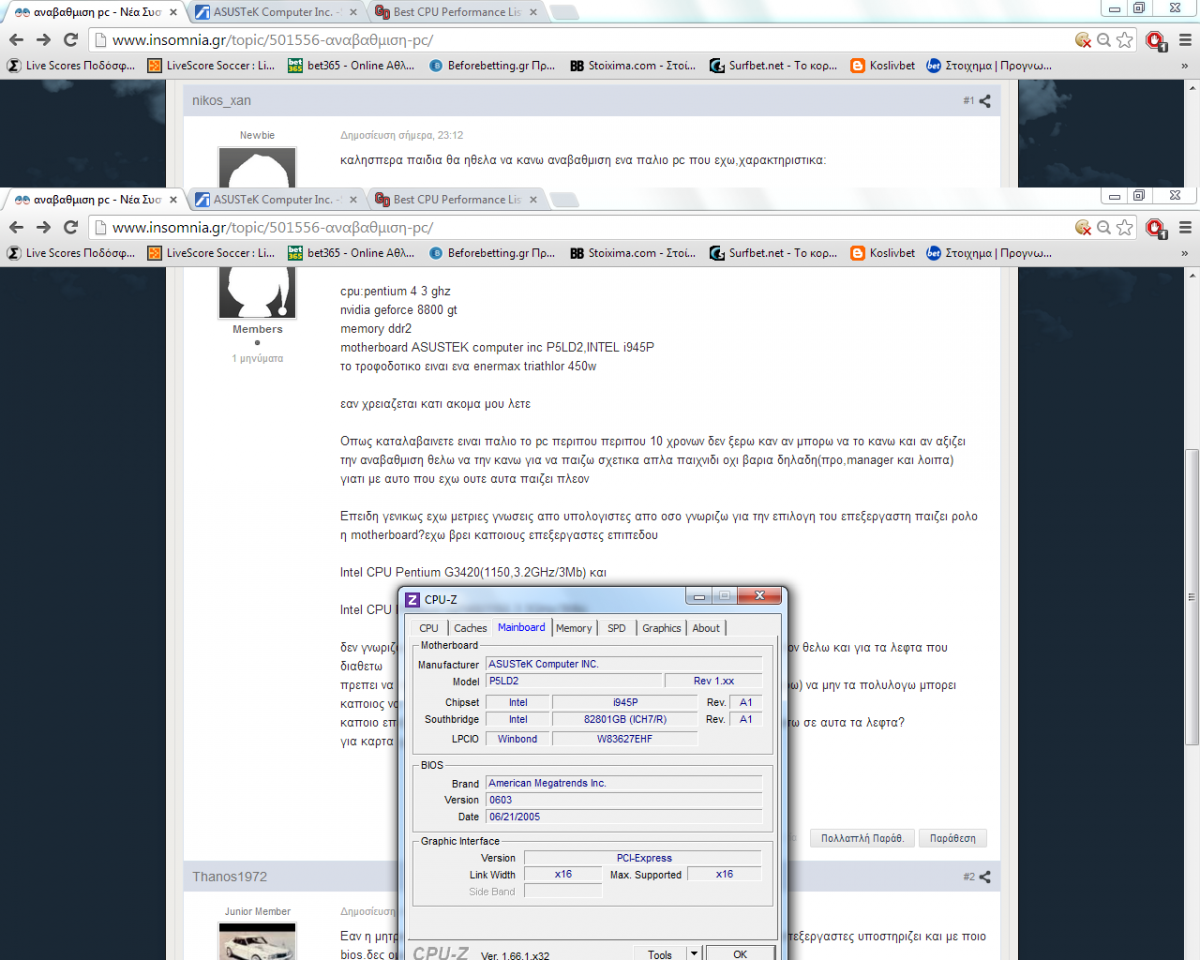Click the upper window address bar URL
The width and height of the screenshot is (1200, 960).
tap(272, 40)
